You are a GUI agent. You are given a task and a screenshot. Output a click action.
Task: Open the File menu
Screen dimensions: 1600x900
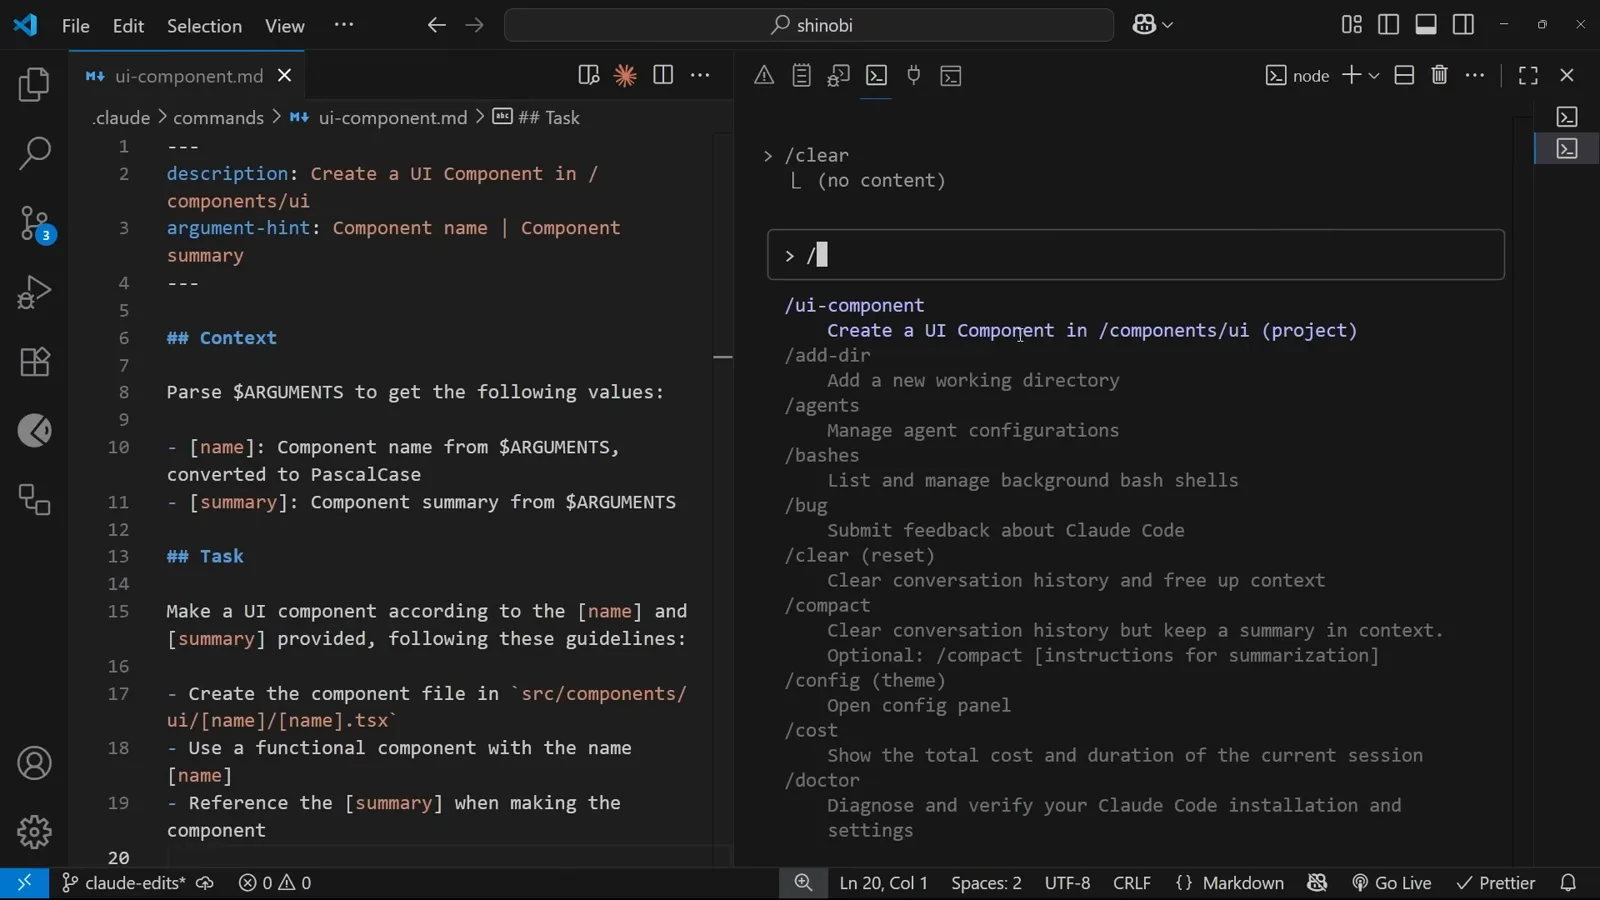pos(76,26)
